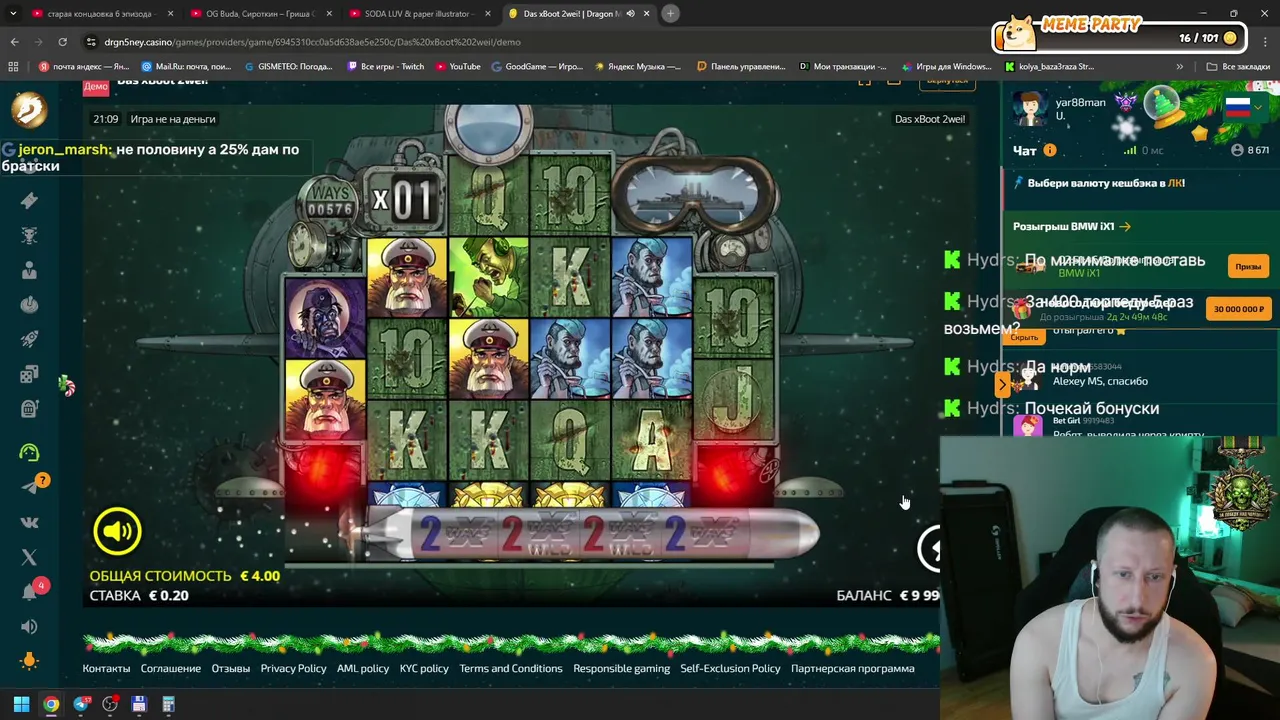Click the address bar URL field

pos(312,42)
